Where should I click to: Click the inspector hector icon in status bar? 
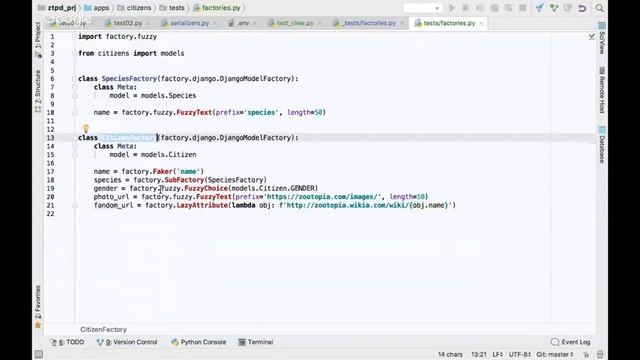(600, 355)
